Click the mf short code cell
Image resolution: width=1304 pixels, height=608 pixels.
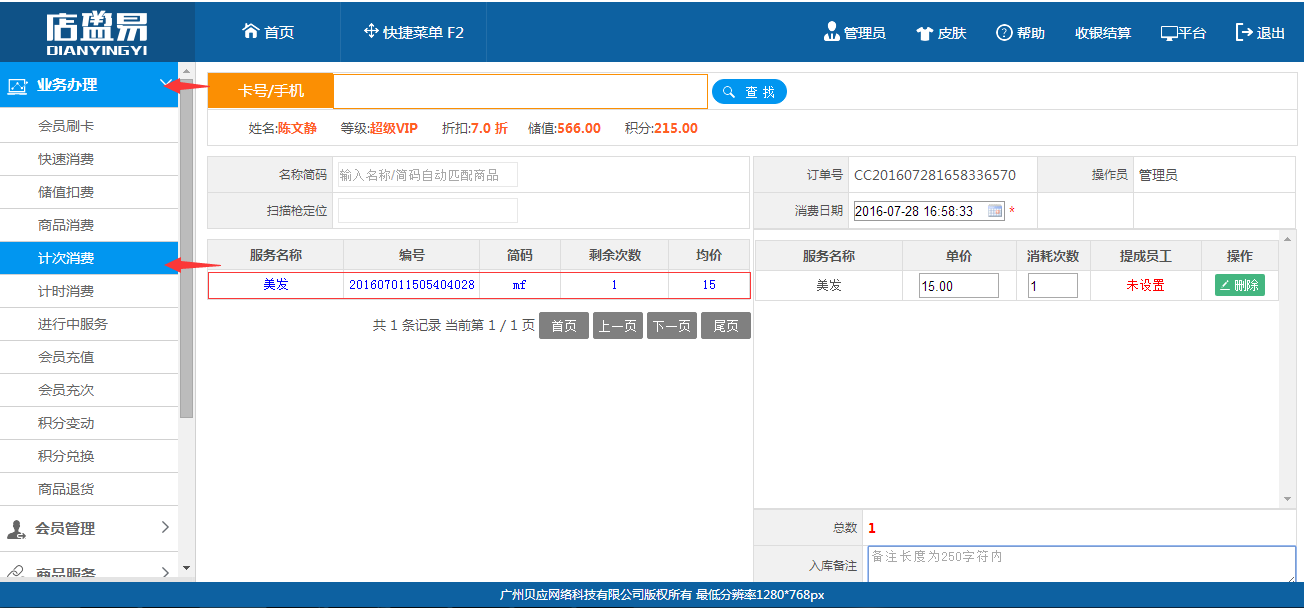pyautogui.click(x=520, y=285)
